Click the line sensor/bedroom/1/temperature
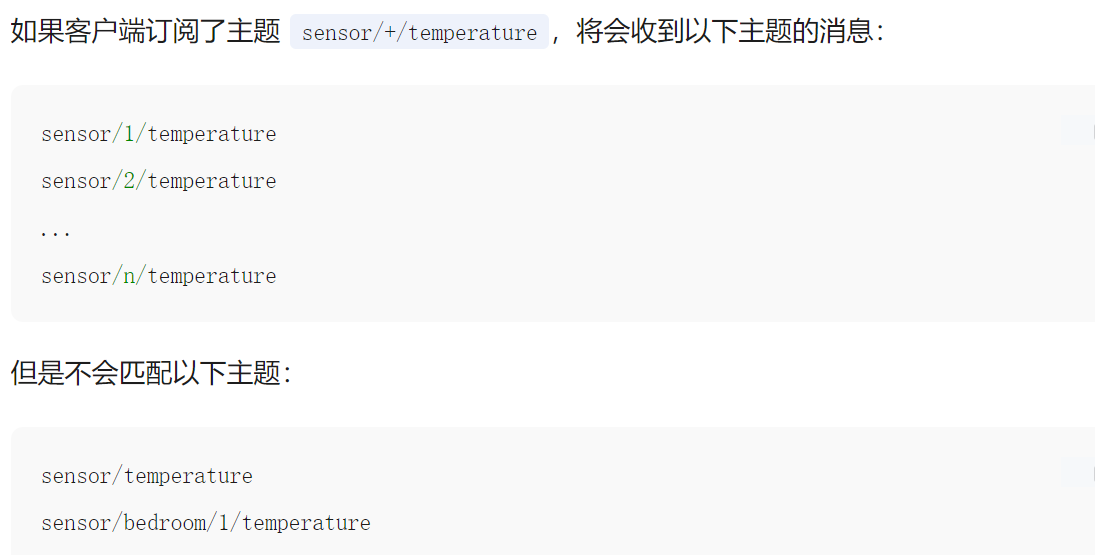 pyautogui.click(x=205, y=523)
